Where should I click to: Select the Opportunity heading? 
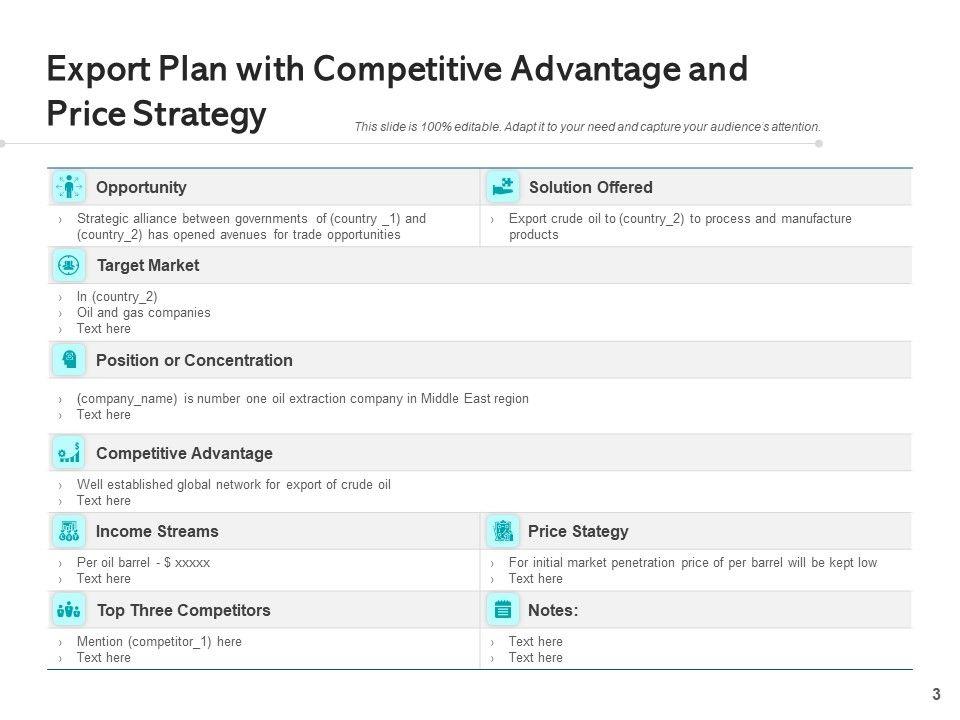[141, 187]
